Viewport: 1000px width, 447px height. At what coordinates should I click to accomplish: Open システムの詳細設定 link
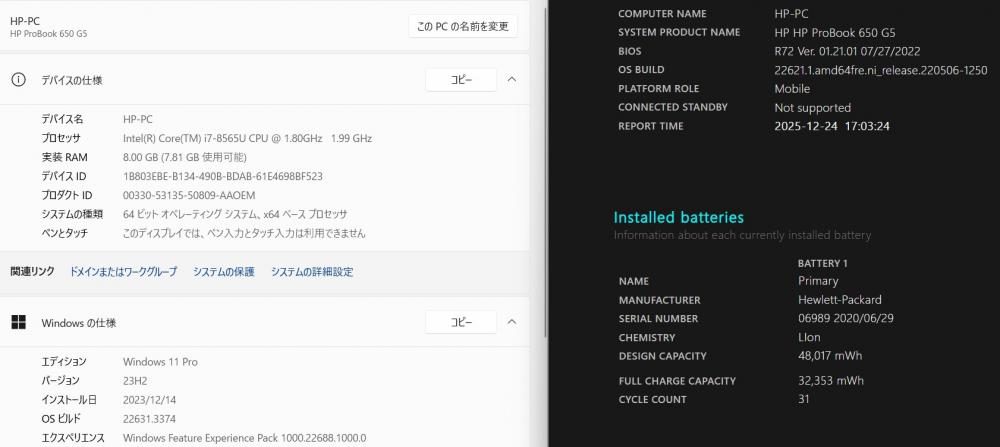312,272
